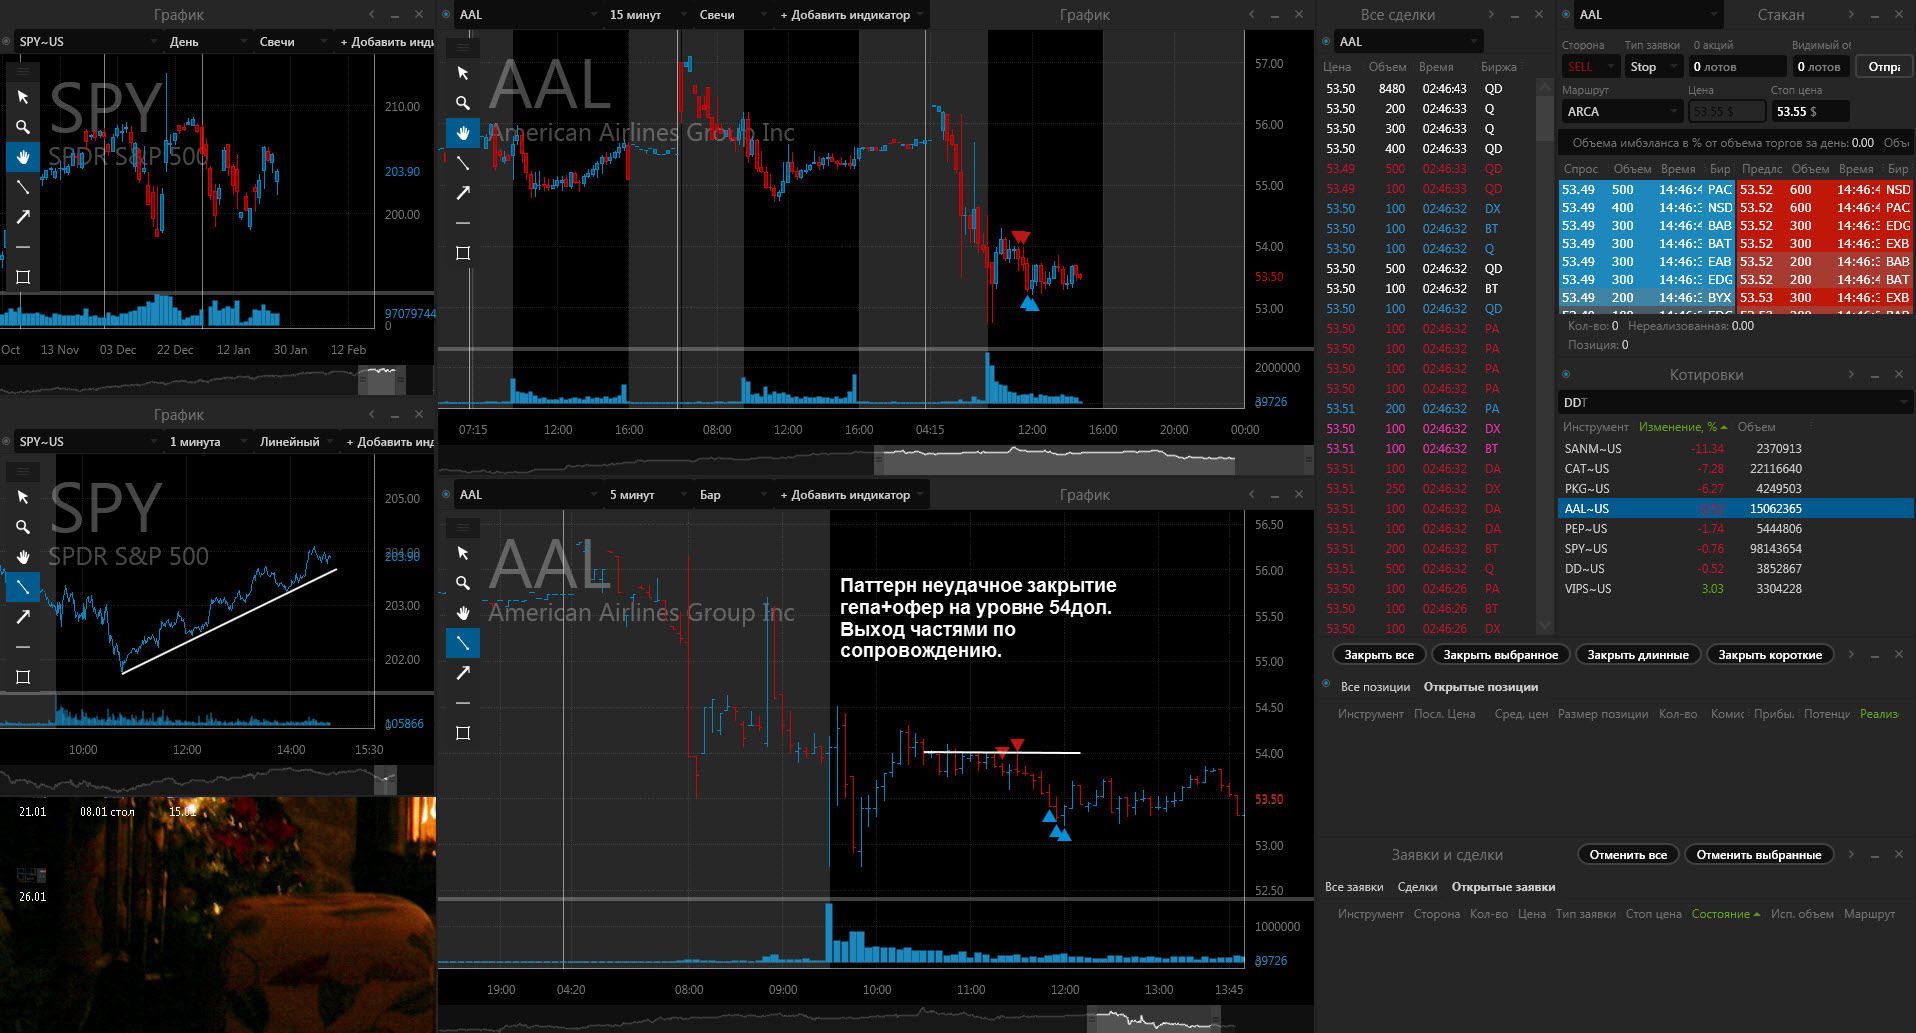This screenshot has width=1916, height=1033.
Task: Pick the horizontal line tool in the SPY daily chart
Action: (x=23, y=247)
